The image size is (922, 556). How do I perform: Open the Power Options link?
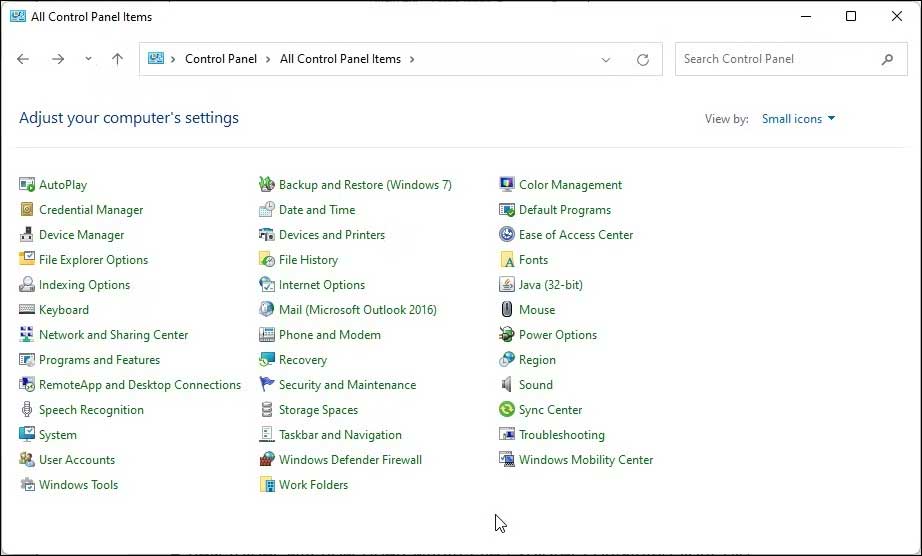pos(557,335)
